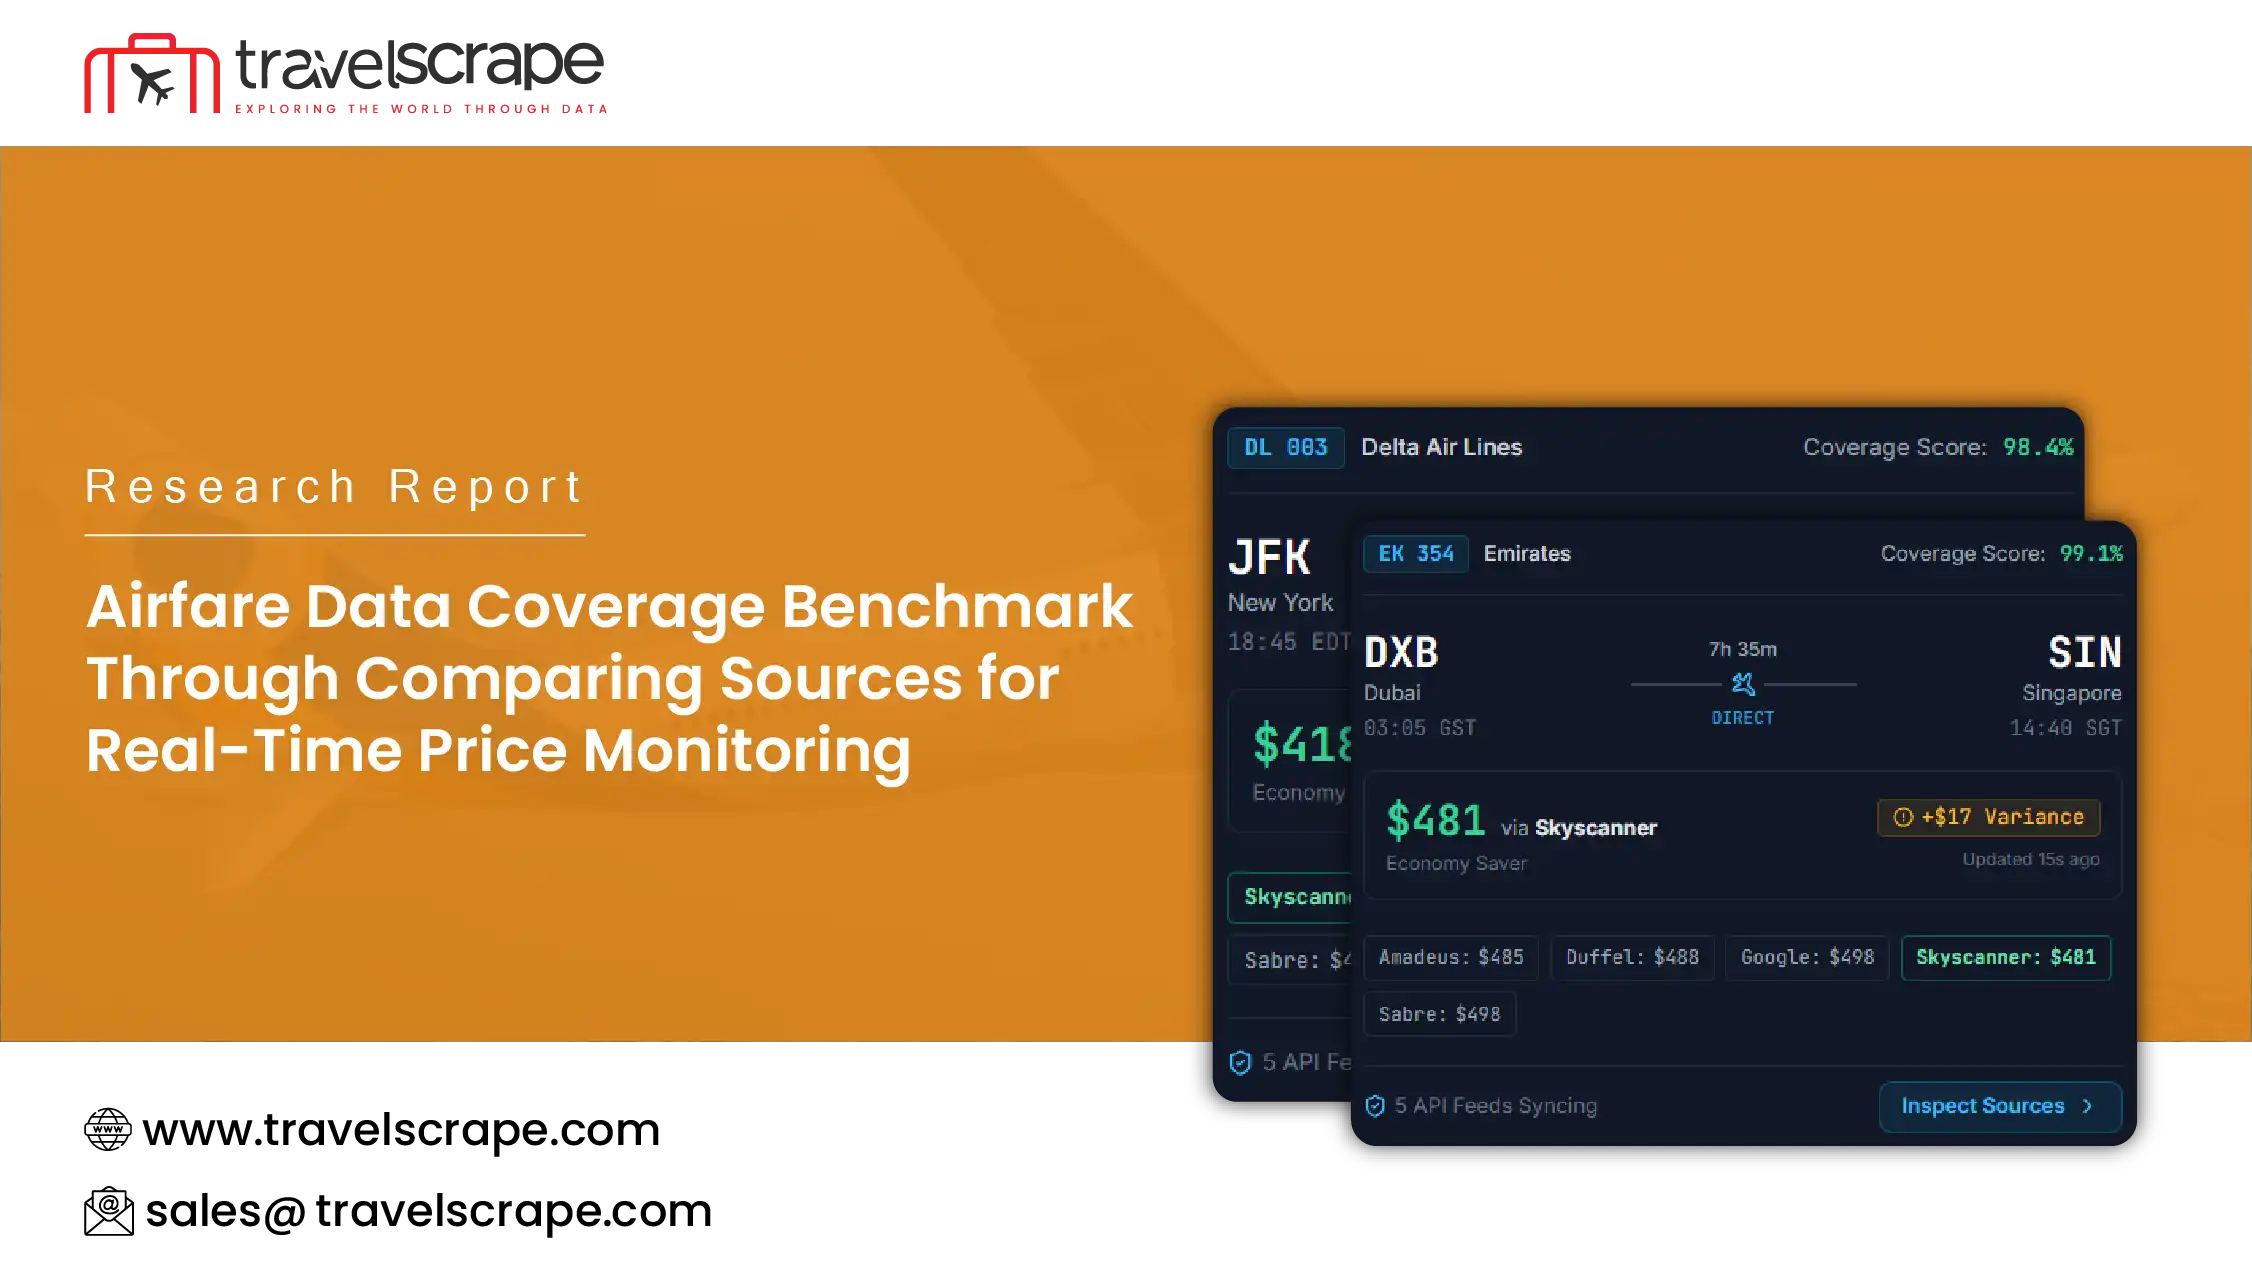Click the email envelope icon
Screen dimensions: 2252x1269
[109, 1211]
